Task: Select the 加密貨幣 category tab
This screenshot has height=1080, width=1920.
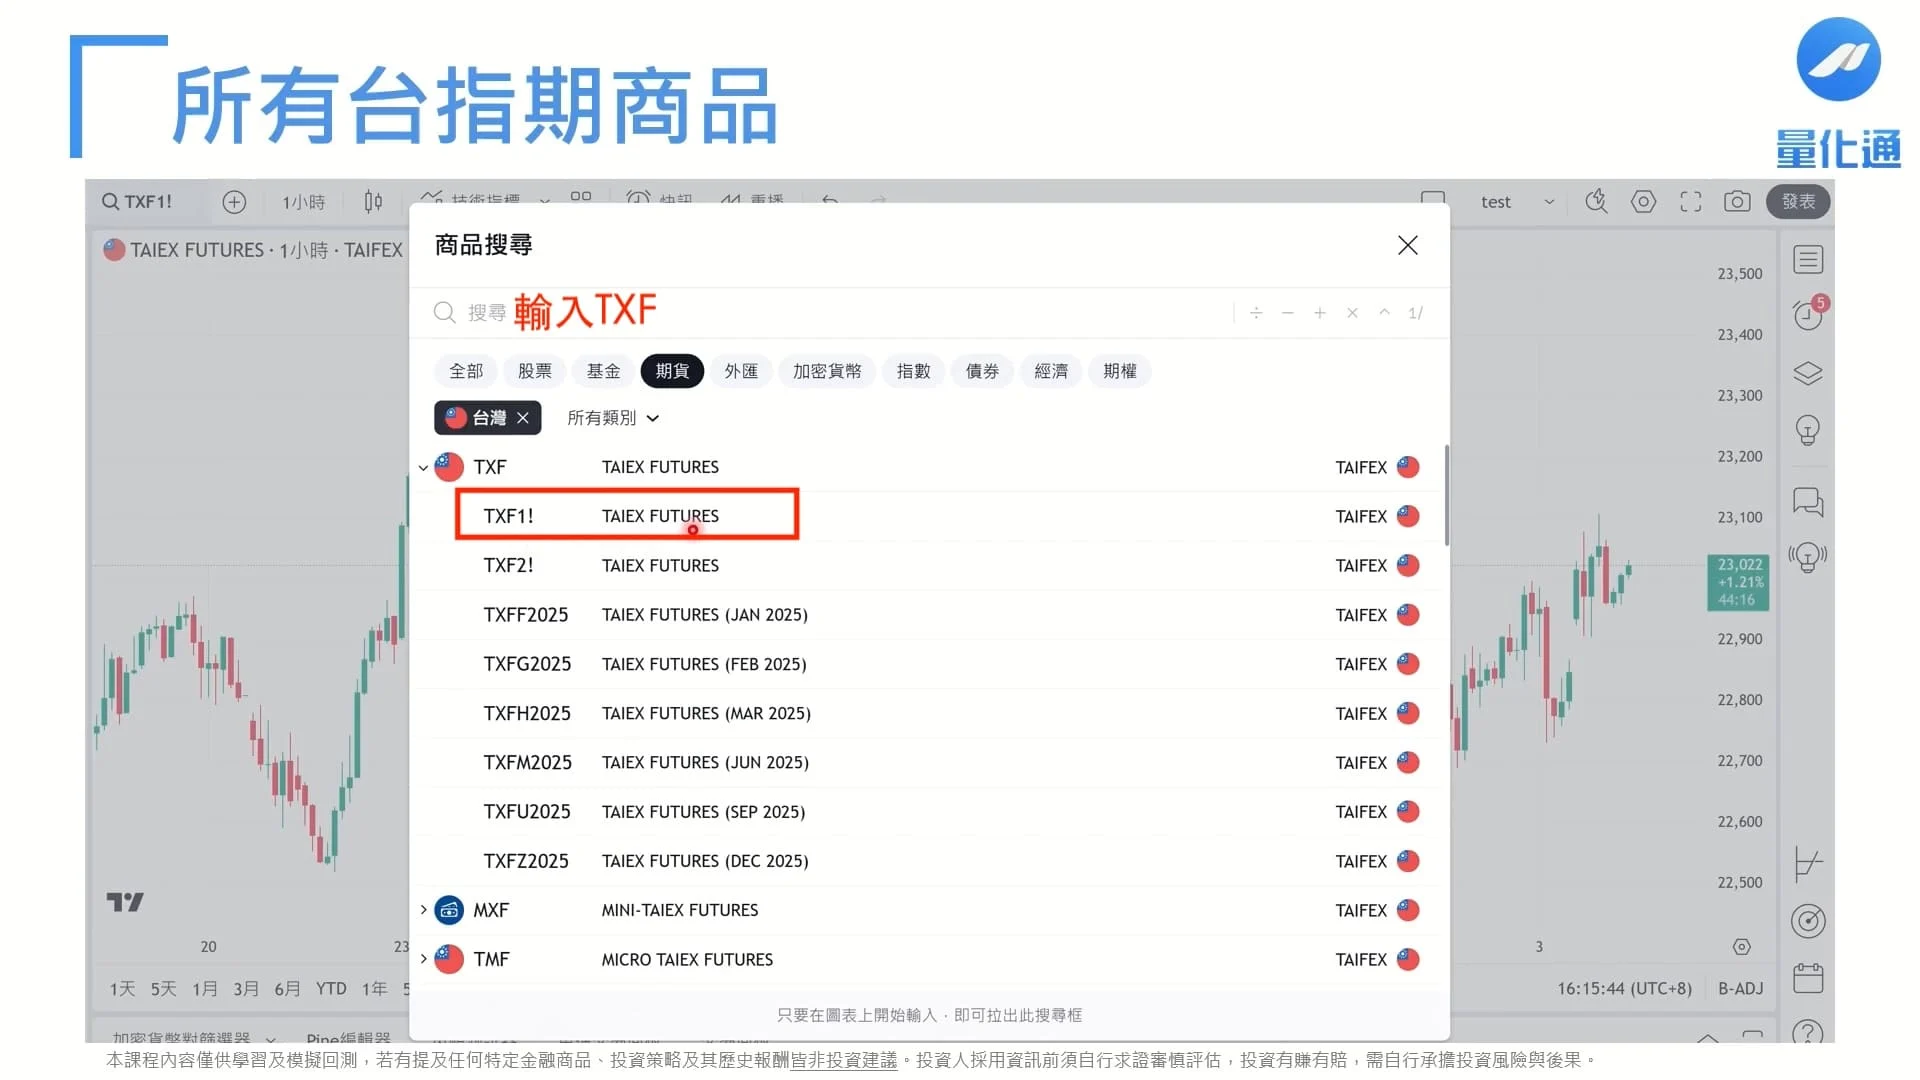Action: [x=827, y=371]
